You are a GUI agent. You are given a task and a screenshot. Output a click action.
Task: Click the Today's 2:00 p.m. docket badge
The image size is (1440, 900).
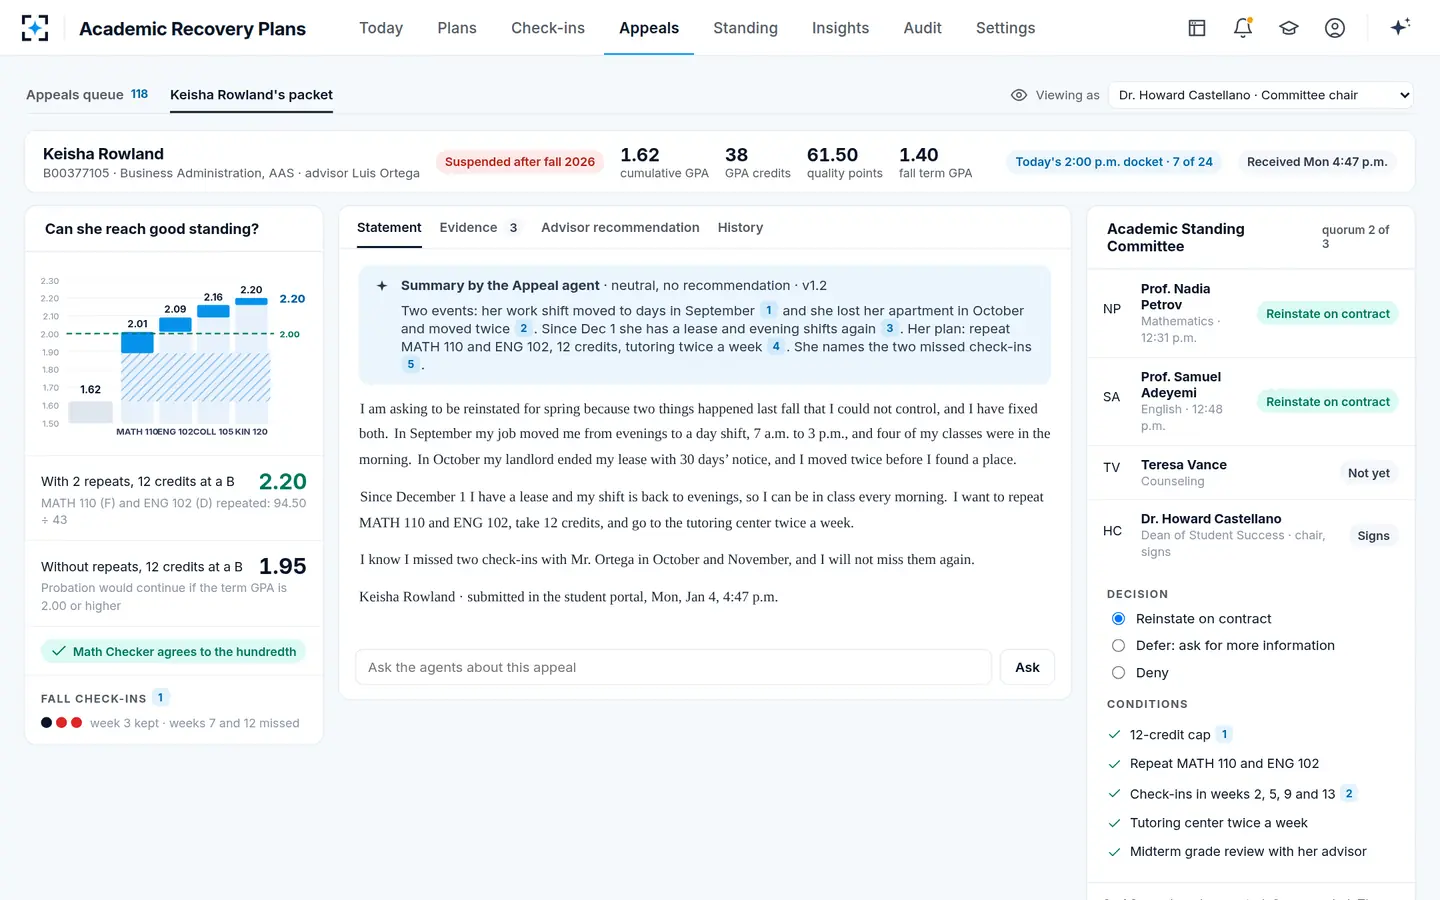1114,162
